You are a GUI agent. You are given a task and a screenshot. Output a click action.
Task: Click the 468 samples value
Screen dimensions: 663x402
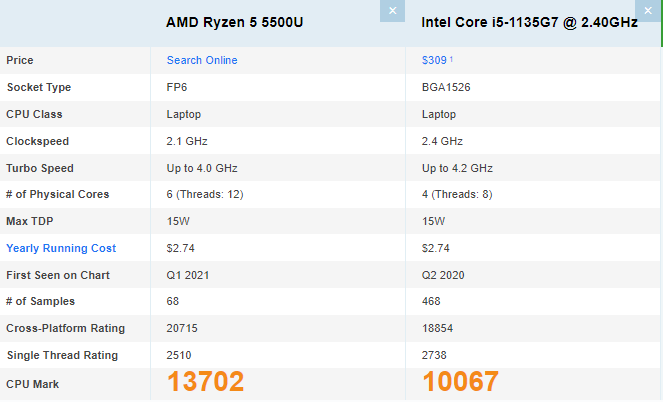tap(431, 301)
